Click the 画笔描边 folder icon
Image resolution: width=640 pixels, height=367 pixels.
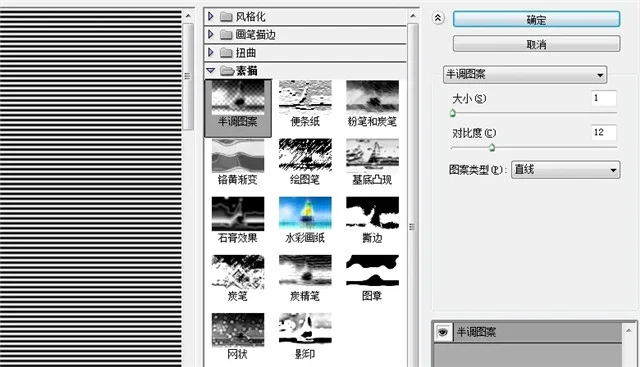point(226,35)
